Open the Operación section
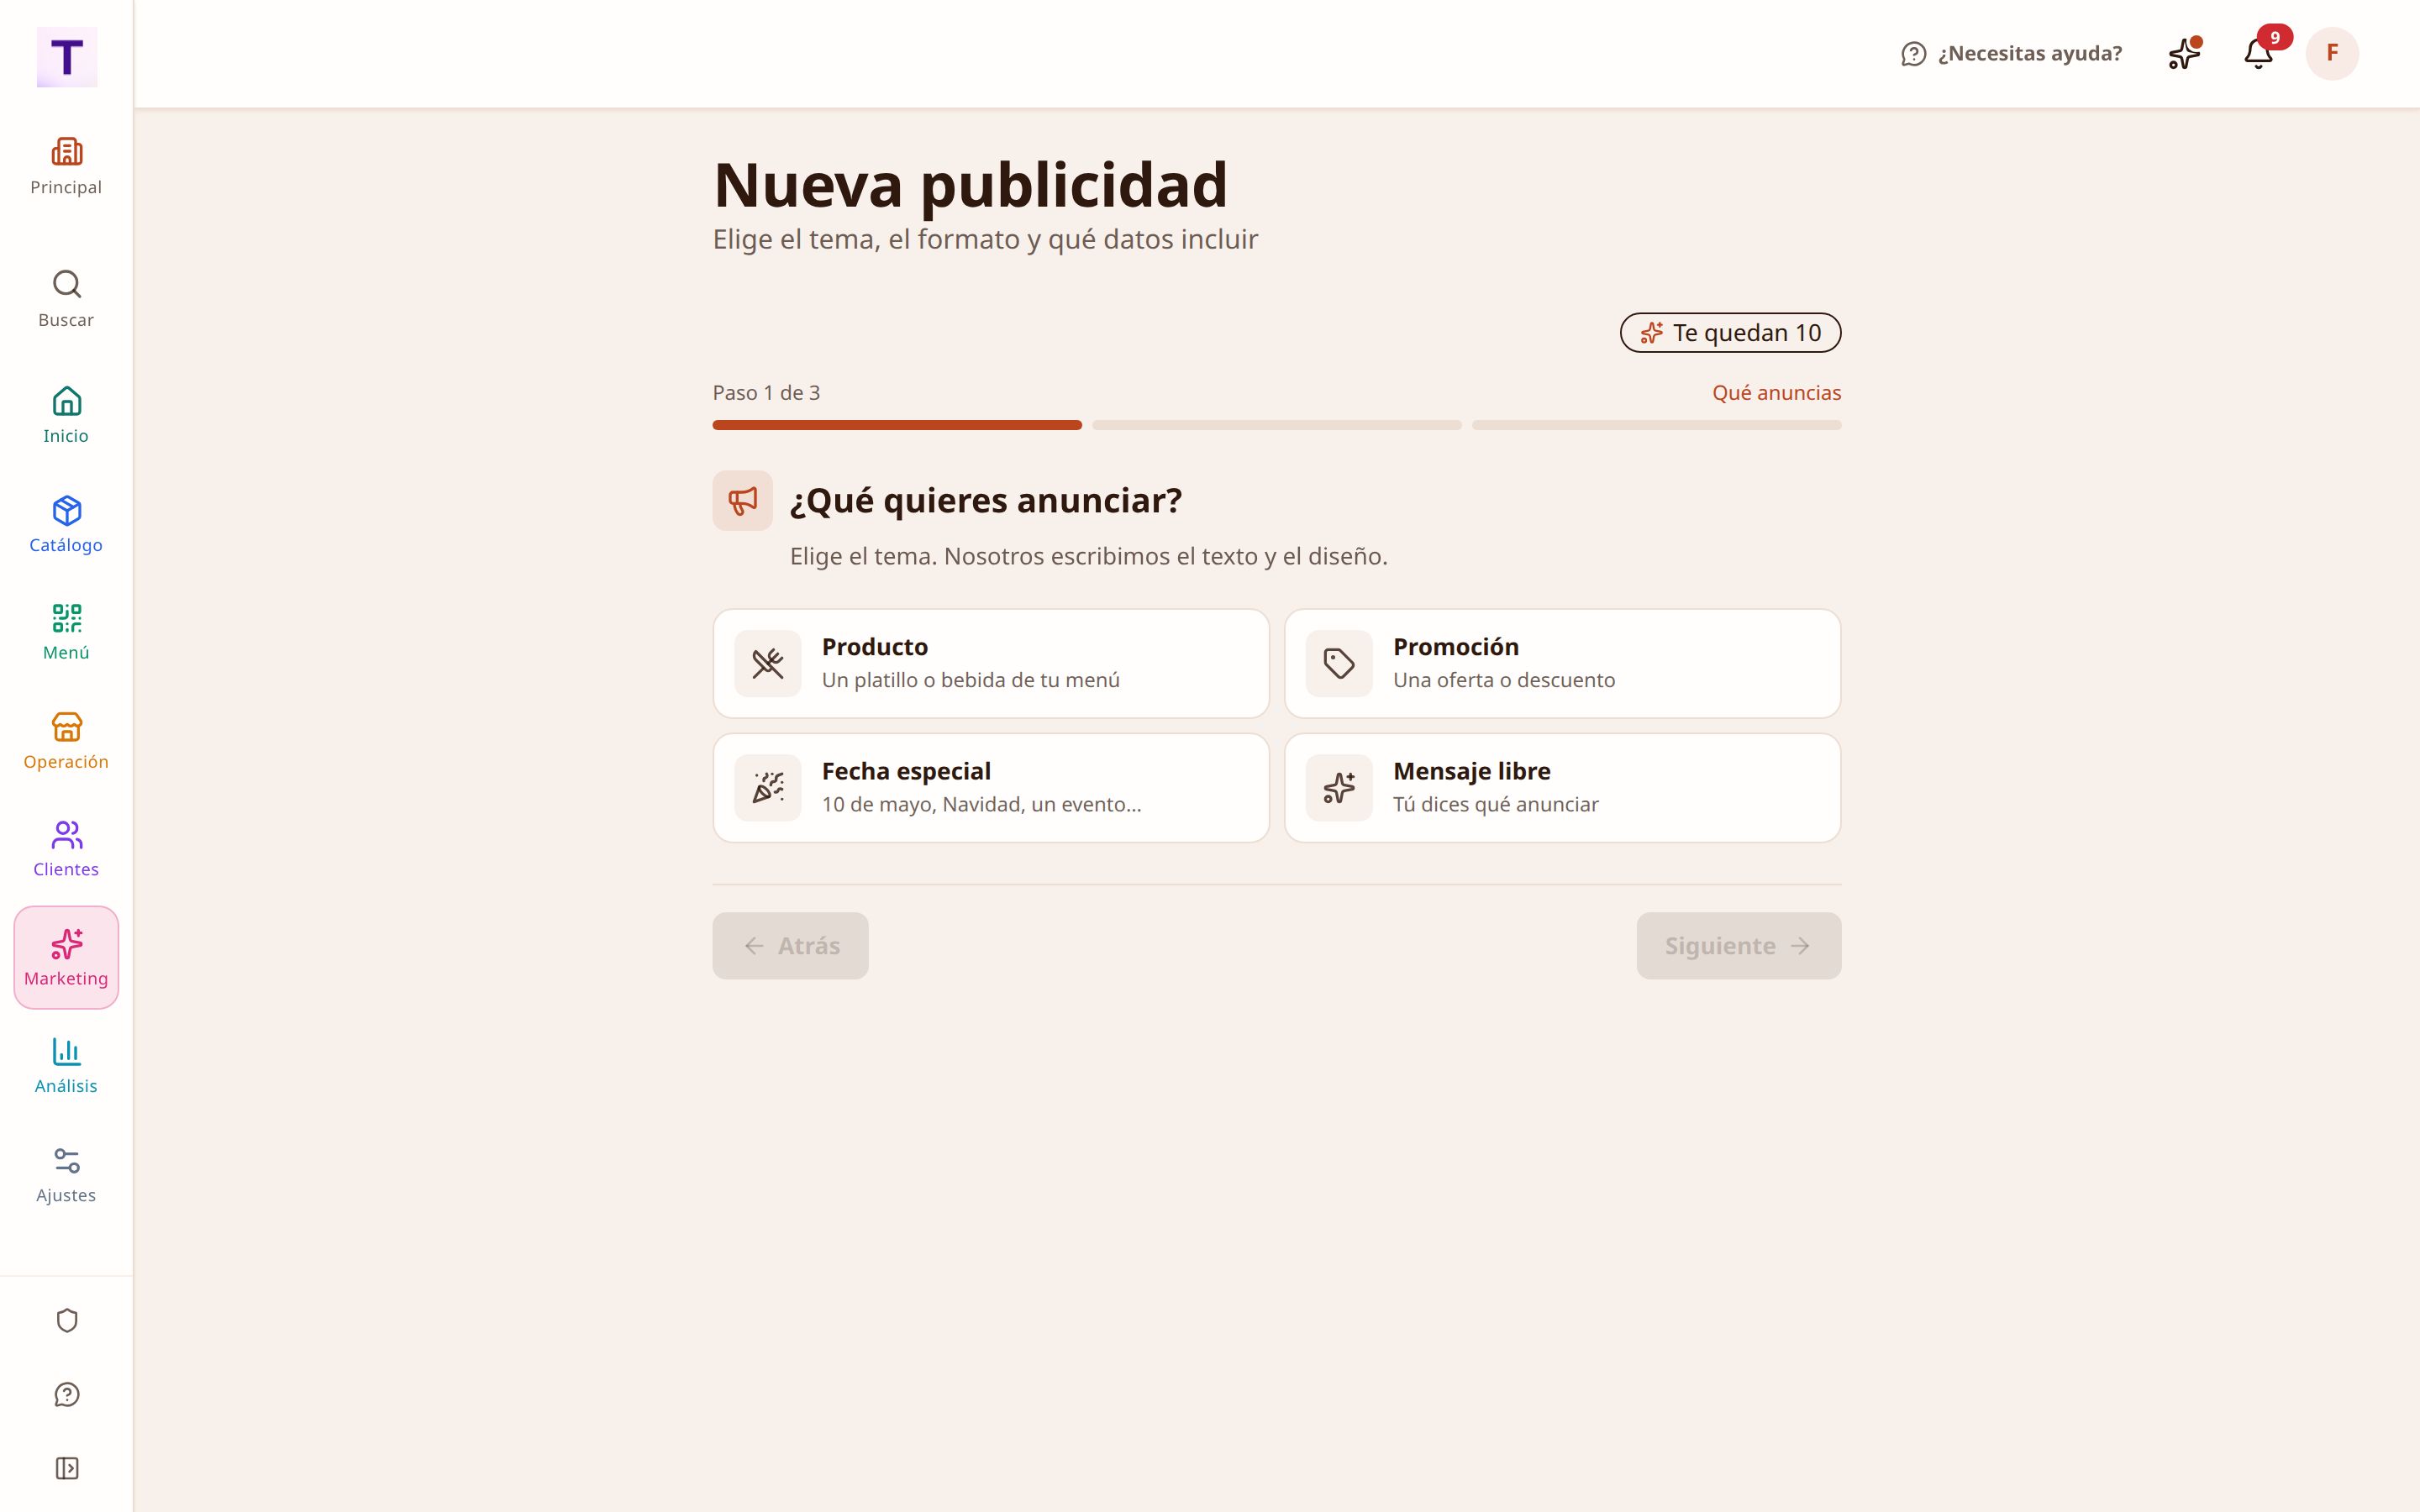Viewport: 2420px width, 1512px height. point(66,741)
